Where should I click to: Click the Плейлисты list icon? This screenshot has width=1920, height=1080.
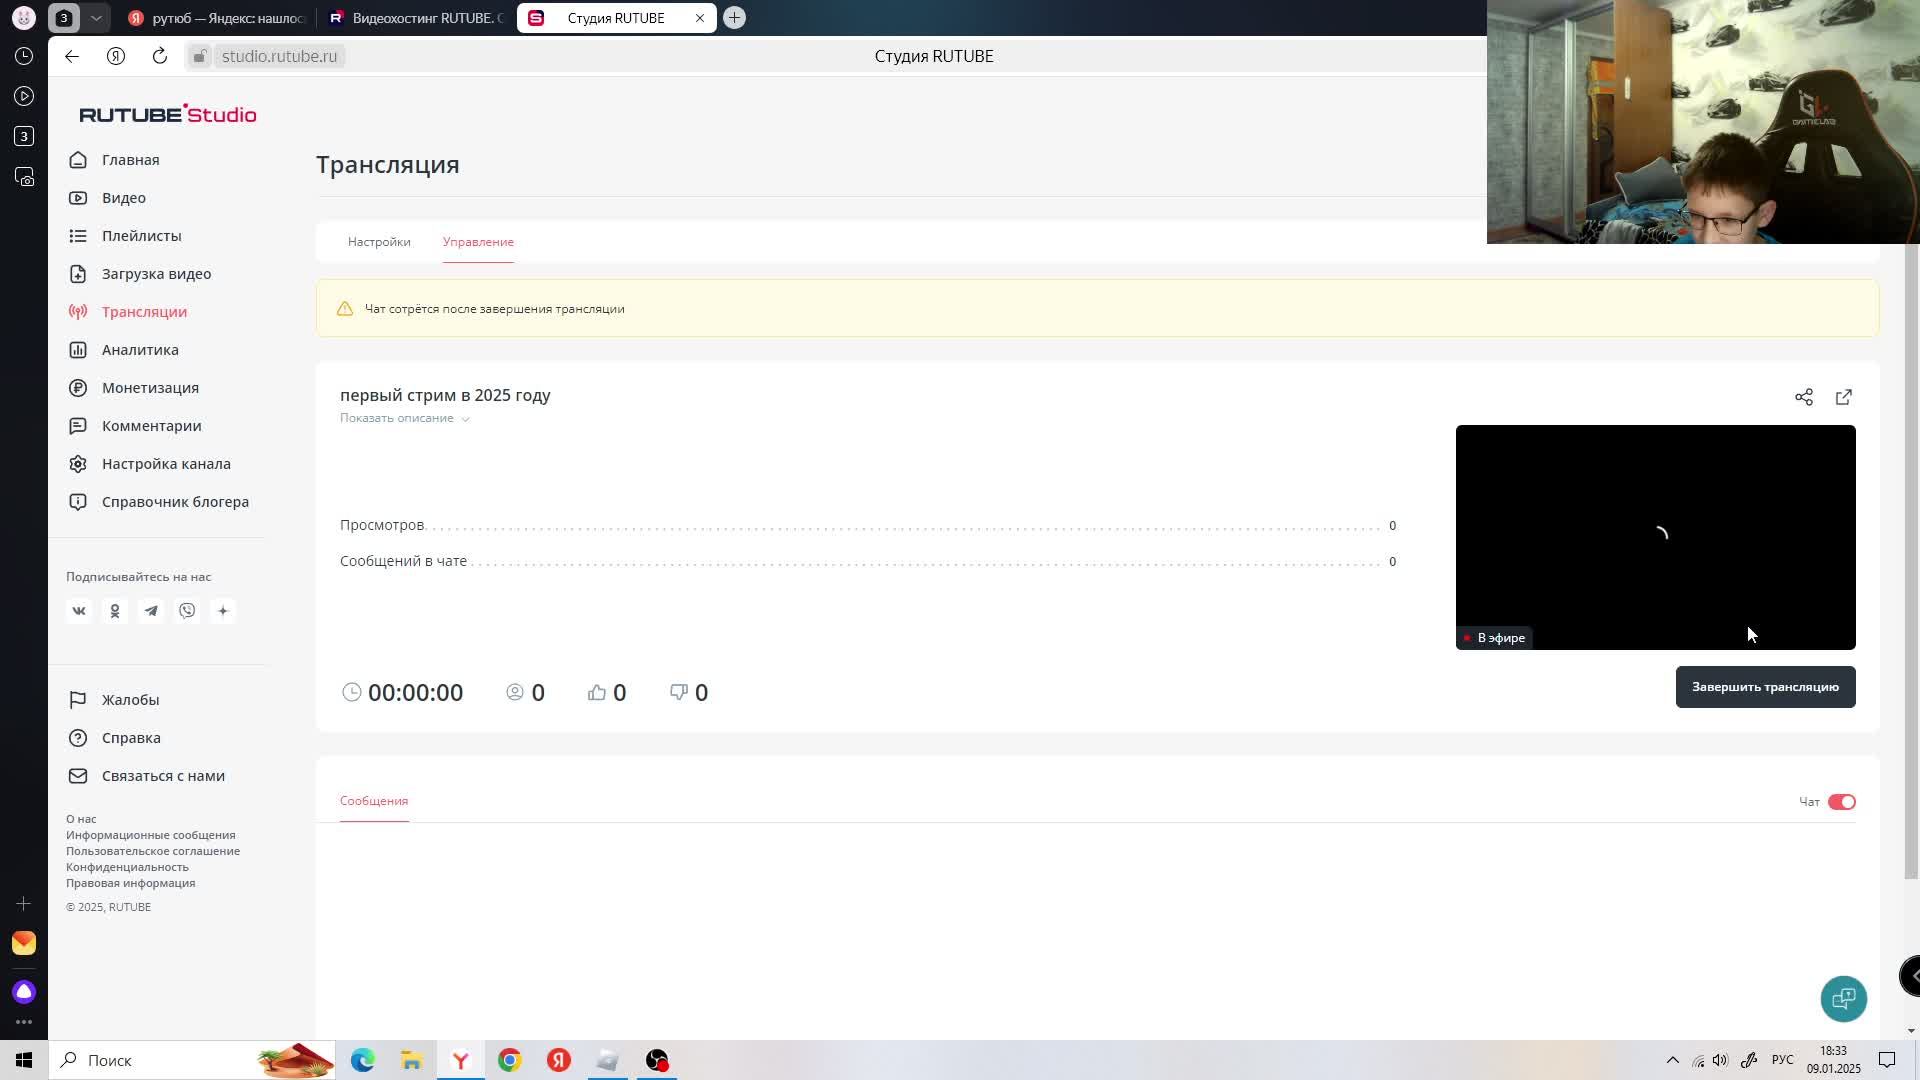pyautogui.click(x=78, y=236)
